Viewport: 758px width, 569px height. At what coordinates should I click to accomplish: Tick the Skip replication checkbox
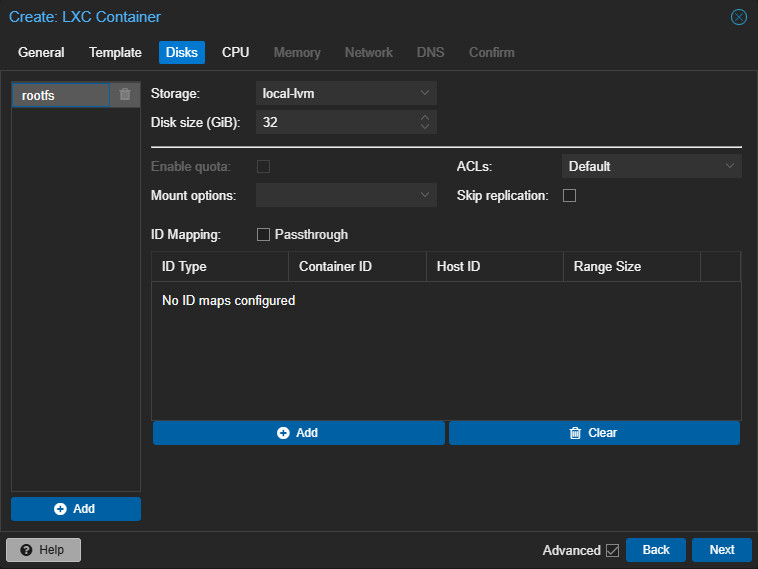tap(569, 195)
